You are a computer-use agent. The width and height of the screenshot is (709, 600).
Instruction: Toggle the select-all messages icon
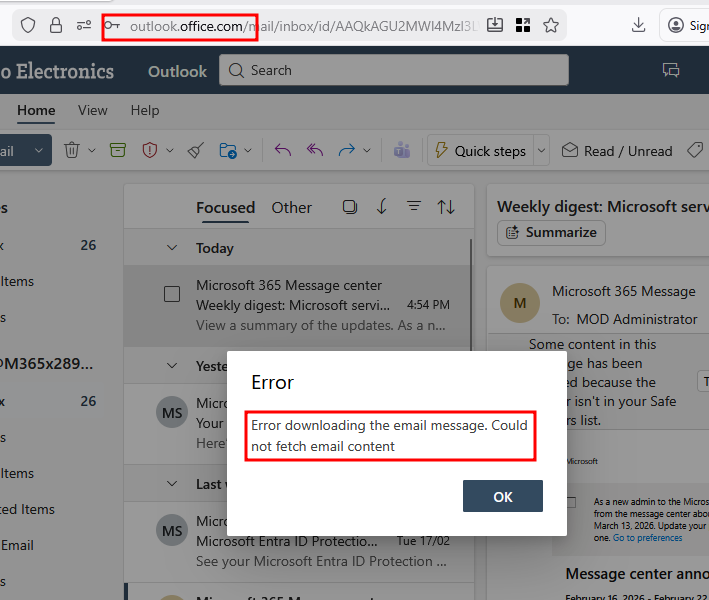click(349, 207)
